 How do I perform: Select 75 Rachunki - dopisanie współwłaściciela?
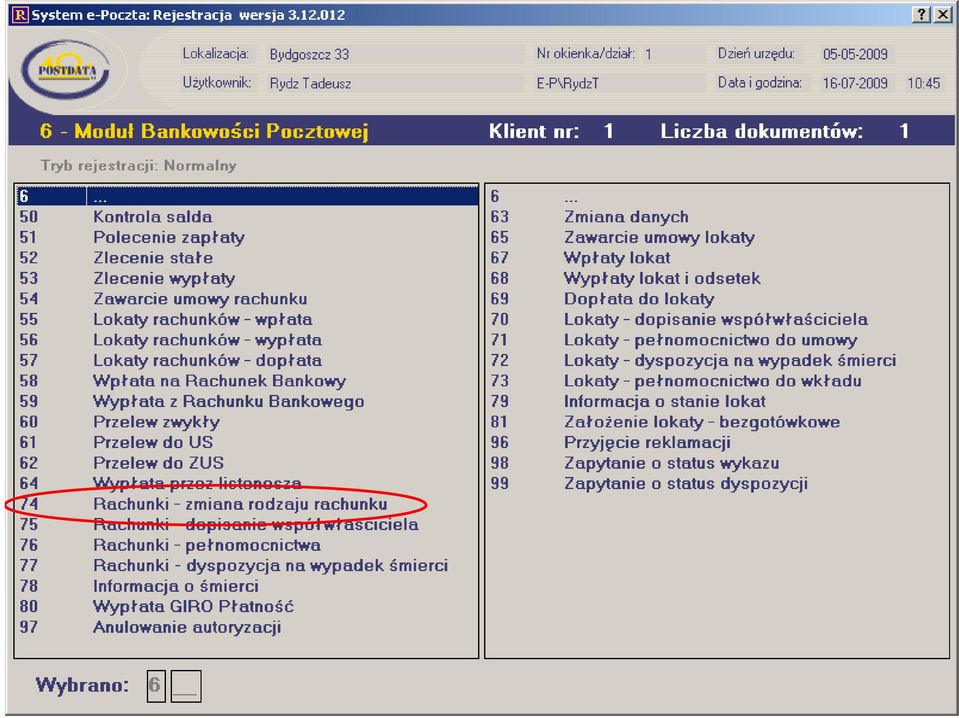246,524
